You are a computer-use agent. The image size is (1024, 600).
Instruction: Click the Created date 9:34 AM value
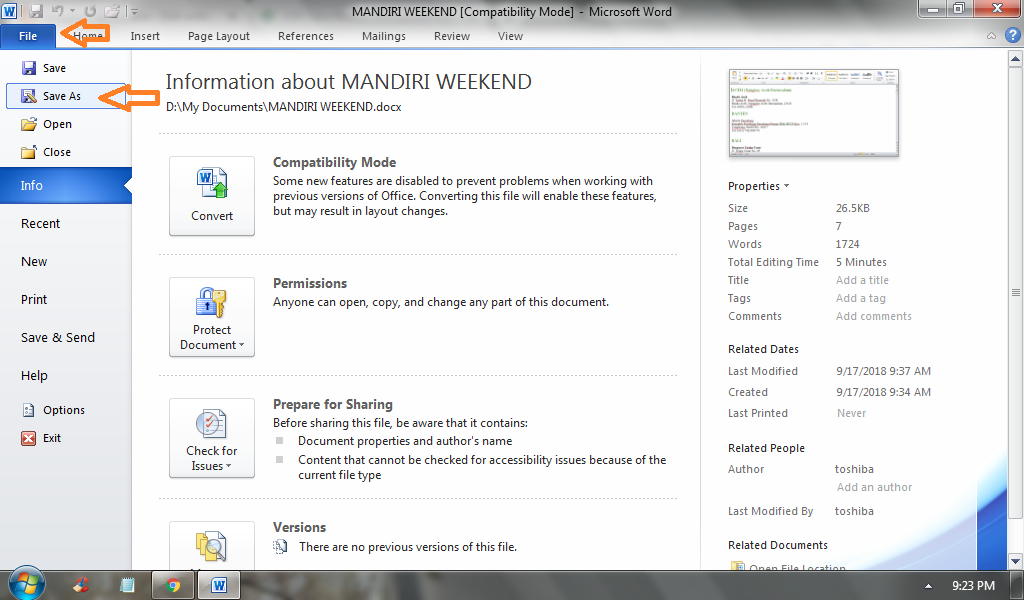tap(884, 392)
